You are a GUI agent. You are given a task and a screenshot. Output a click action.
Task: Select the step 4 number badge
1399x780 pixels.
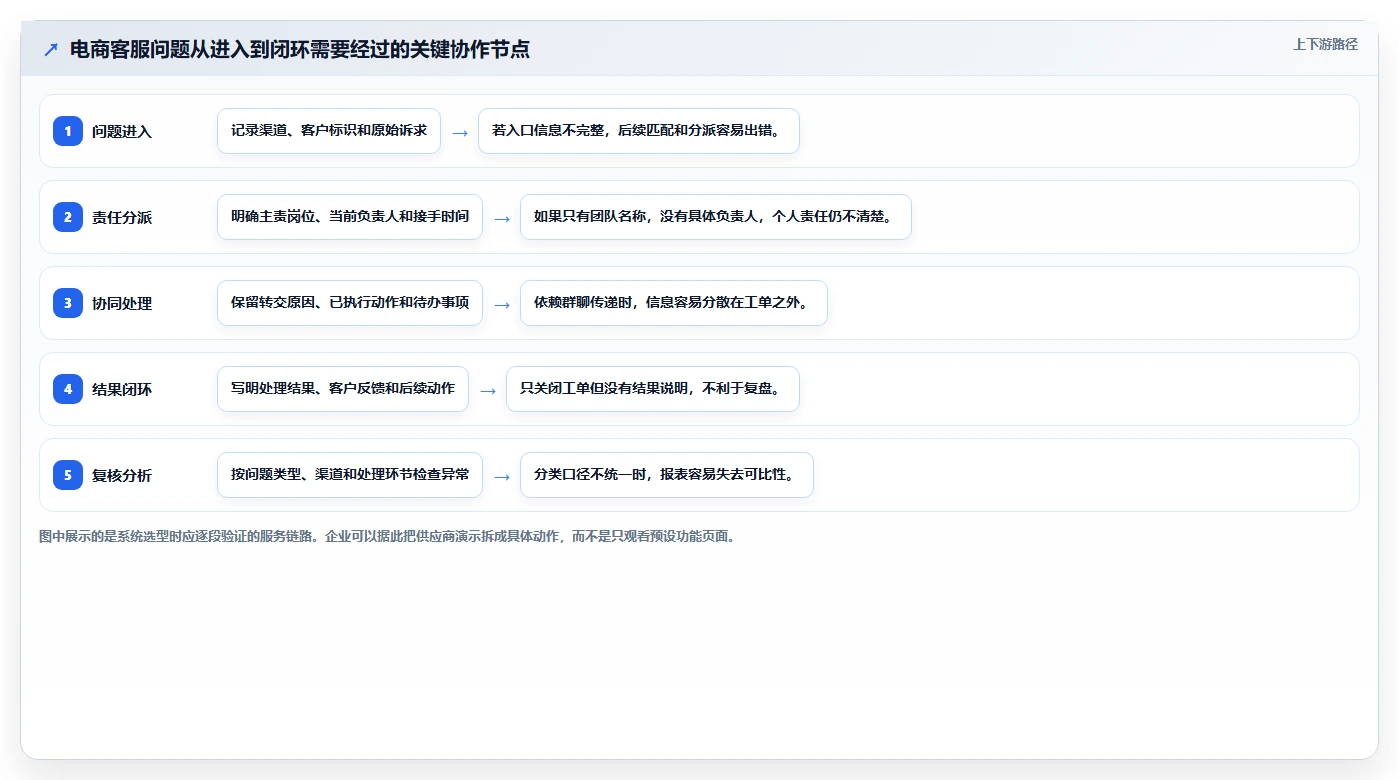[68, 389]
